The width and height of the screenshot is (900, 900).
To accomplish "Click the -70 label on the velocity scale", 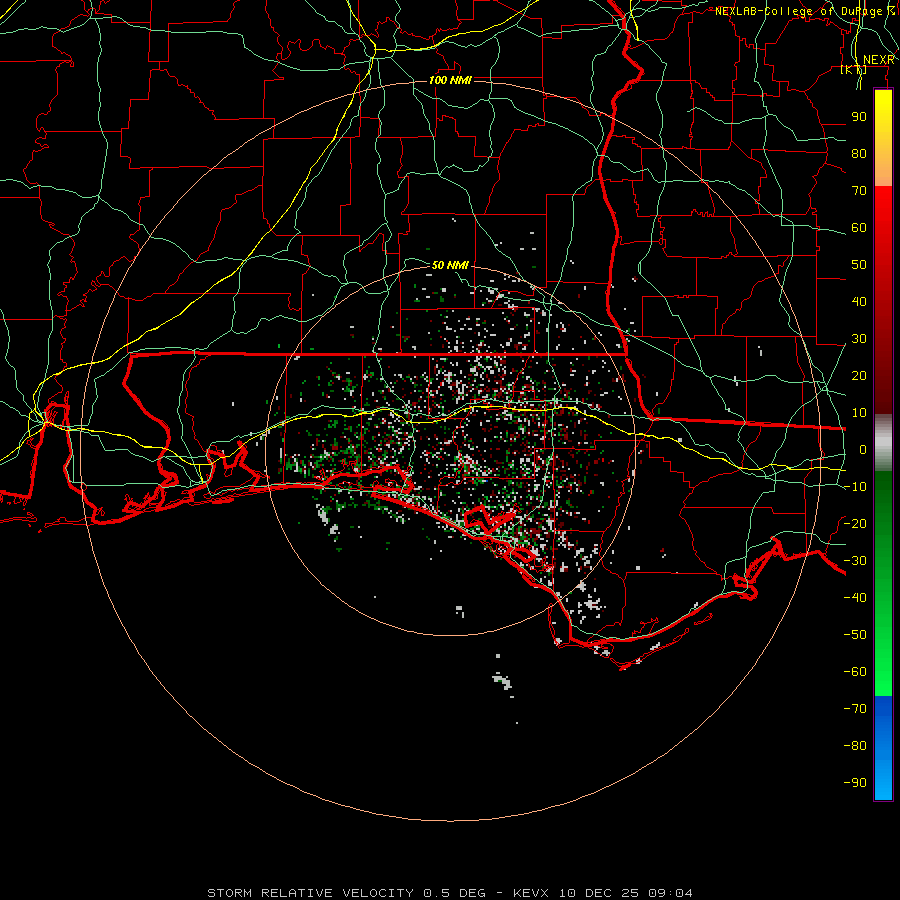I will tap(855, 709).
